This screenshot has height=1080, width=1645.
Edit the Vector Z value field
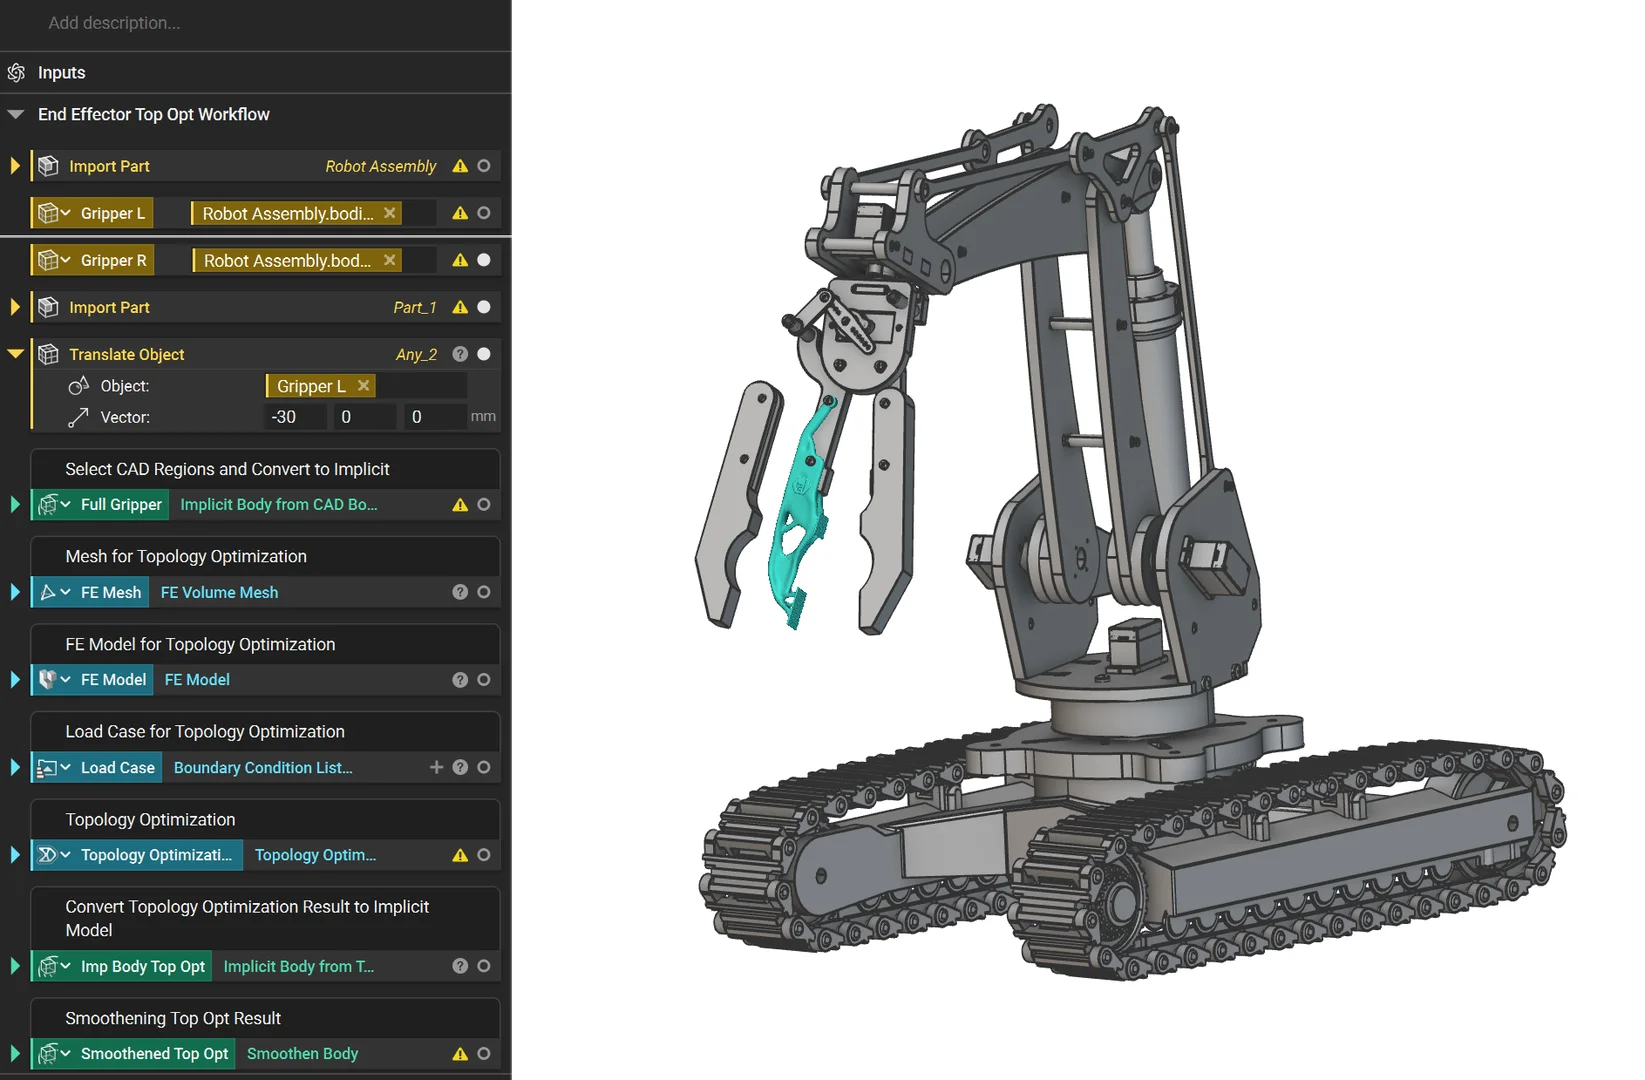[x=436, y=417]
